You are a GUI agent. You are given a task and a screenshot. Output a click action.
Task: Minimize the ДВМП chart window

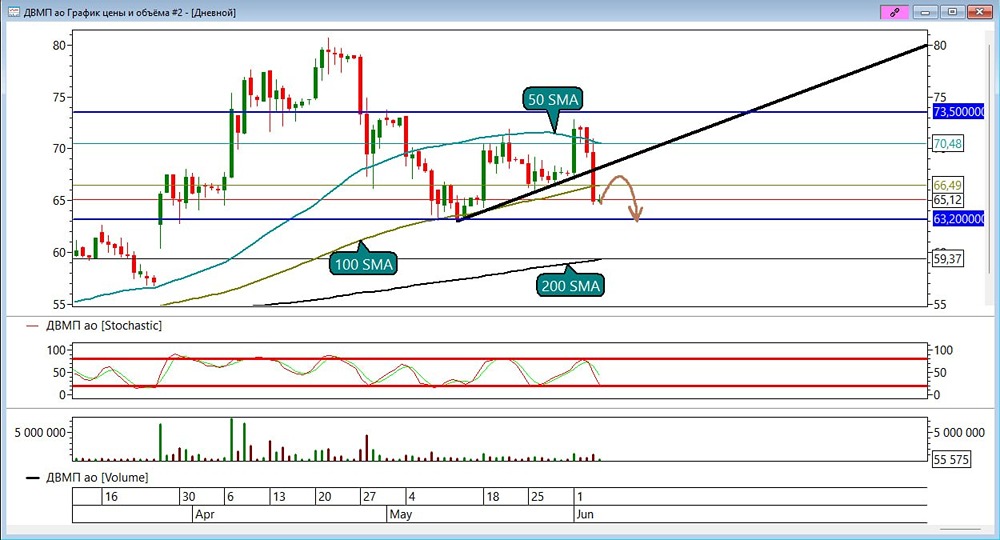coord(925,11)
